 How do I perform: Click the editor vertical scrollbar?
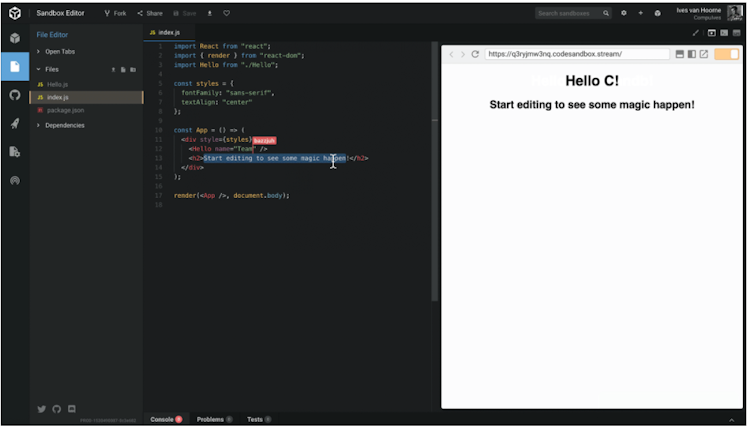pyautogui.click(x=435, y=172)
